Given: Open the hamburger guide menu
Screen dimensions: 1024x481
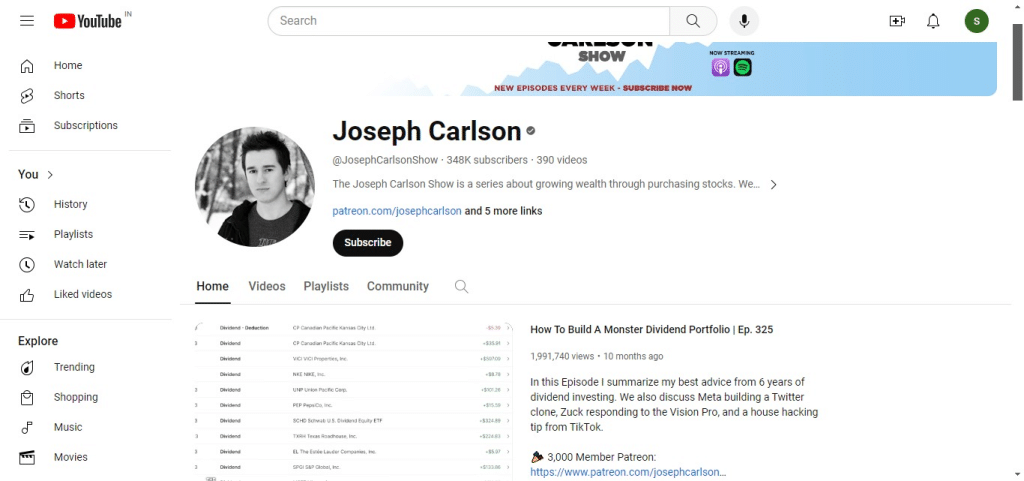Looking at the screenshot, I should point(27,21).
